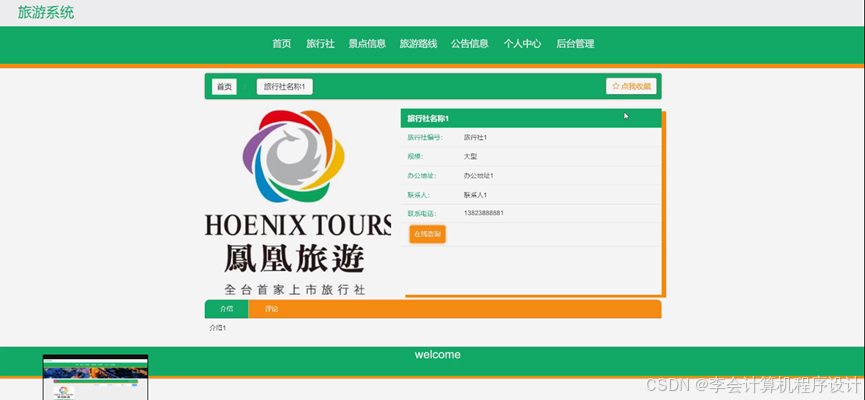865x400 pixels.
Task: Click the 办公地址1 value
Action: [x=478, y=176]
